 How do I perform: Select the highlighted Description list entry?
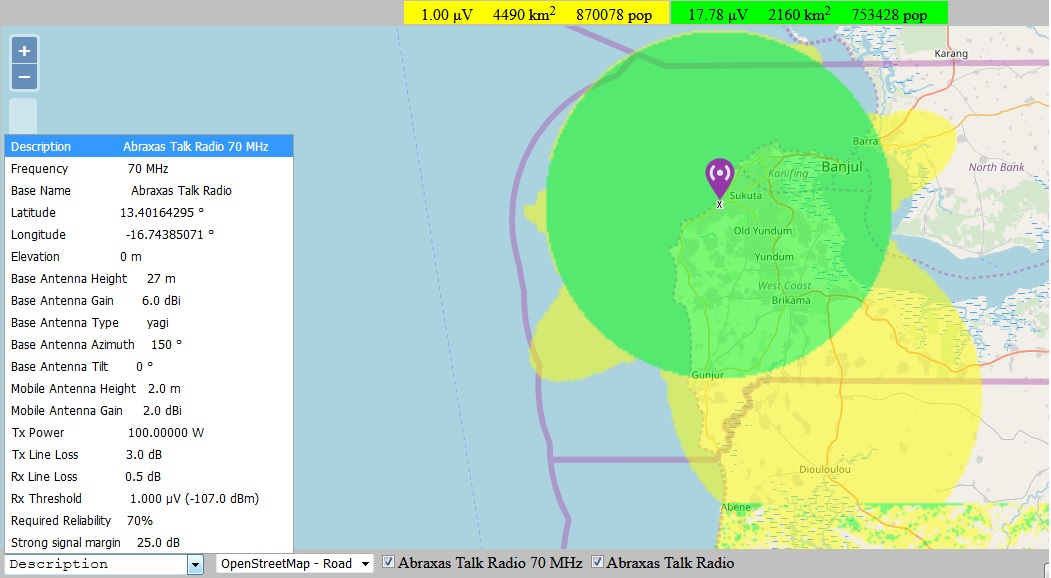[x=148, y=147]
